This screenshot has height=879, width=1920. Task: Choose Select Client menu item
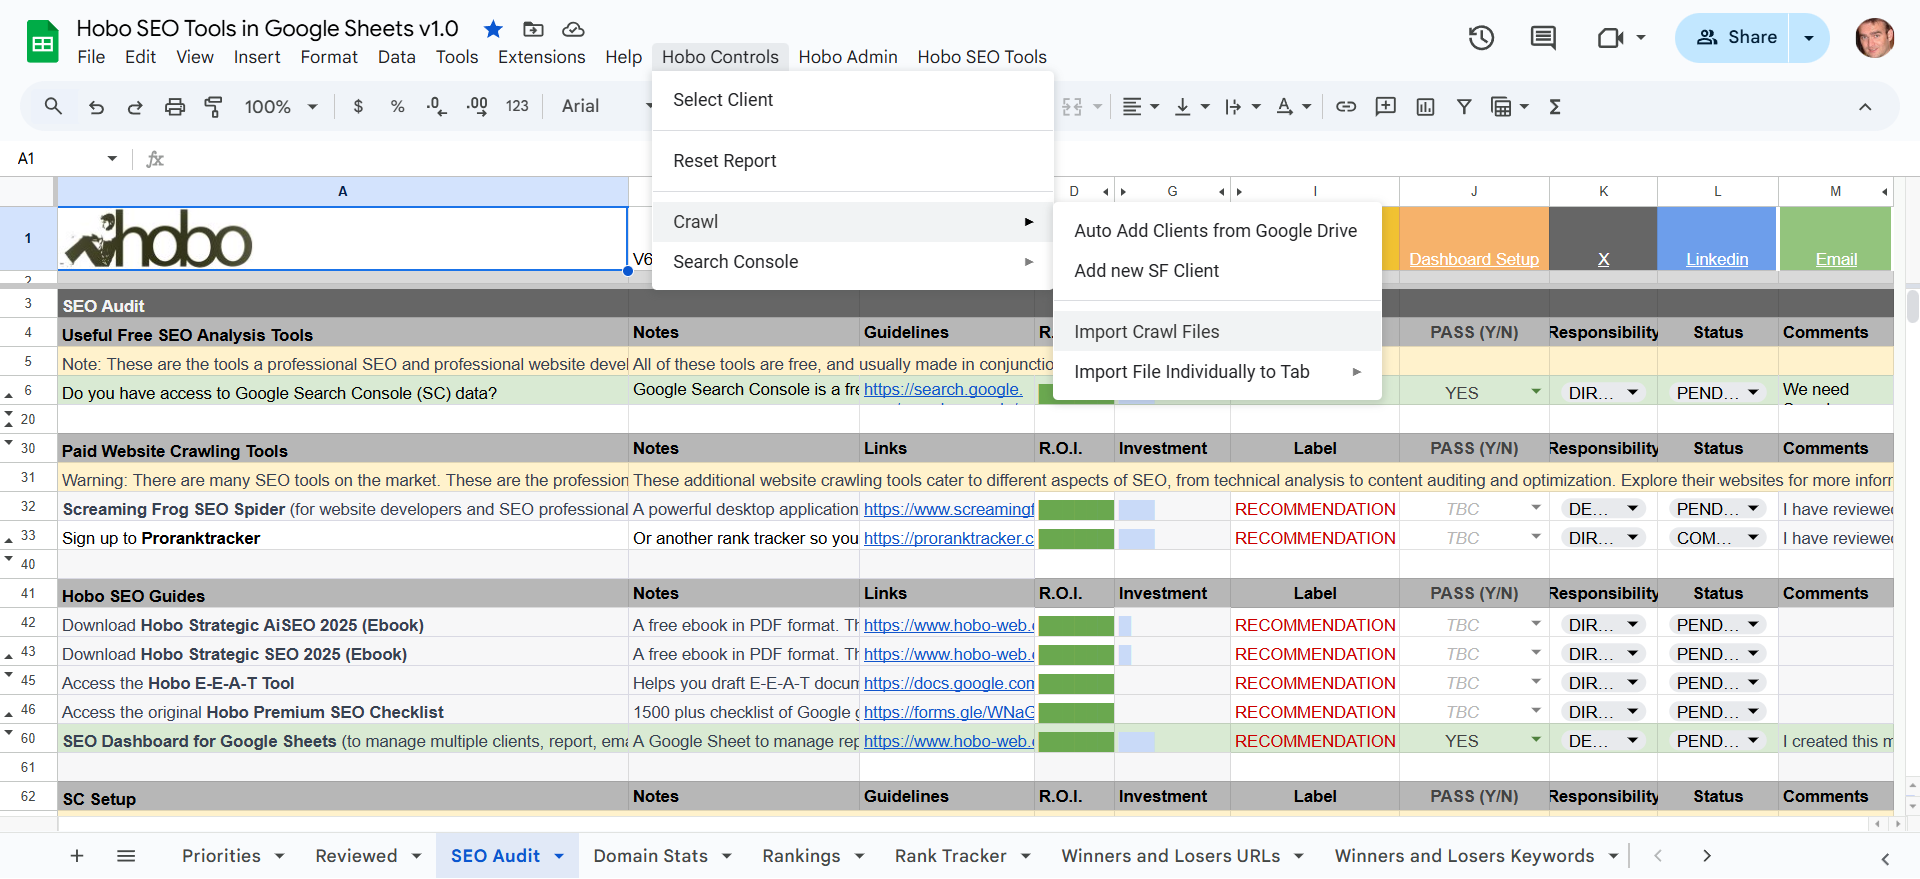[x=852, y=100]
